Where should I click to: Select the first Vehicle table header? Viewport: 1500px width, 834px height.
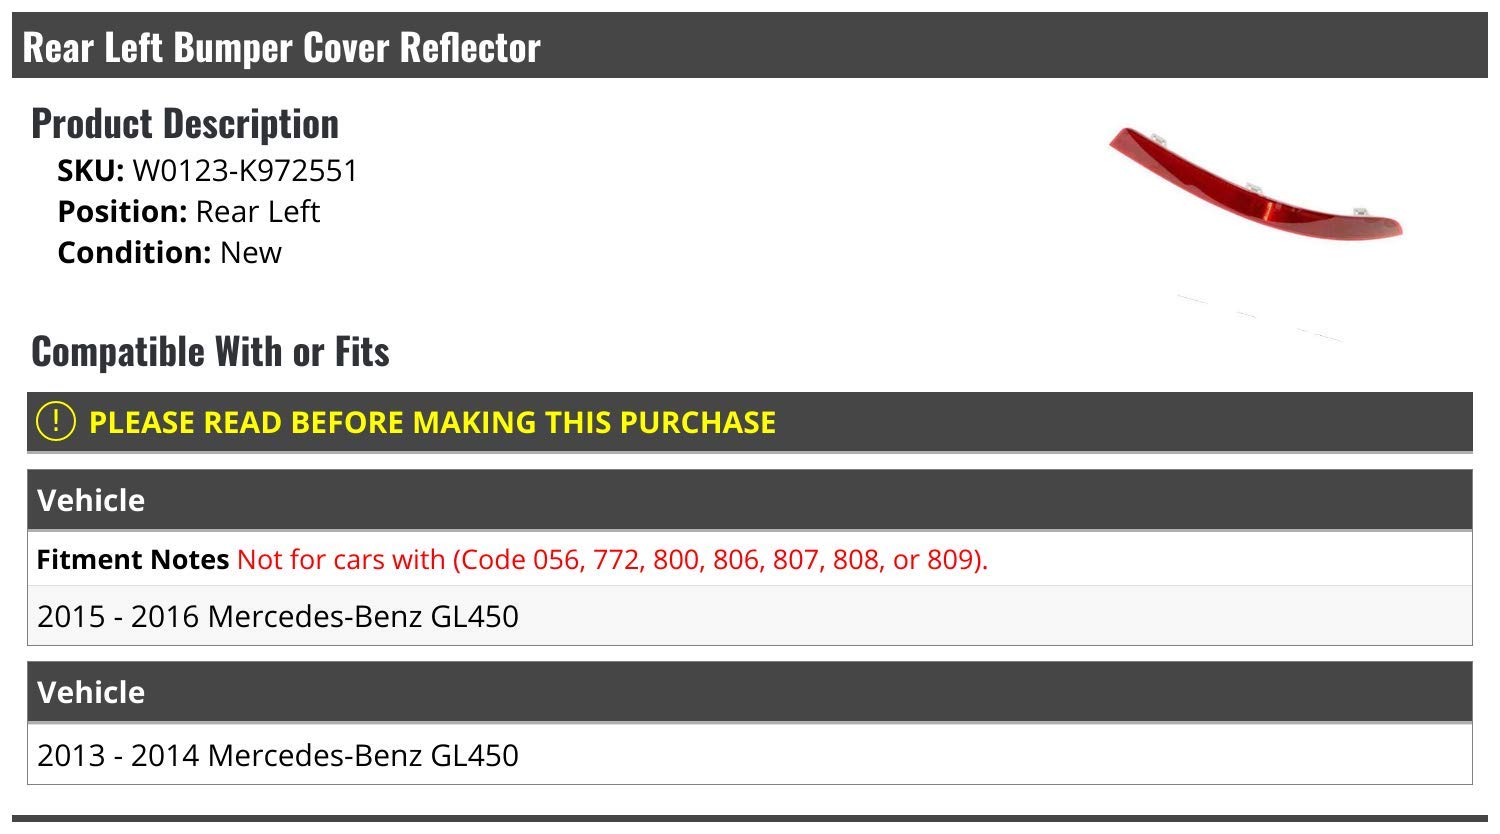click(91, 500)
